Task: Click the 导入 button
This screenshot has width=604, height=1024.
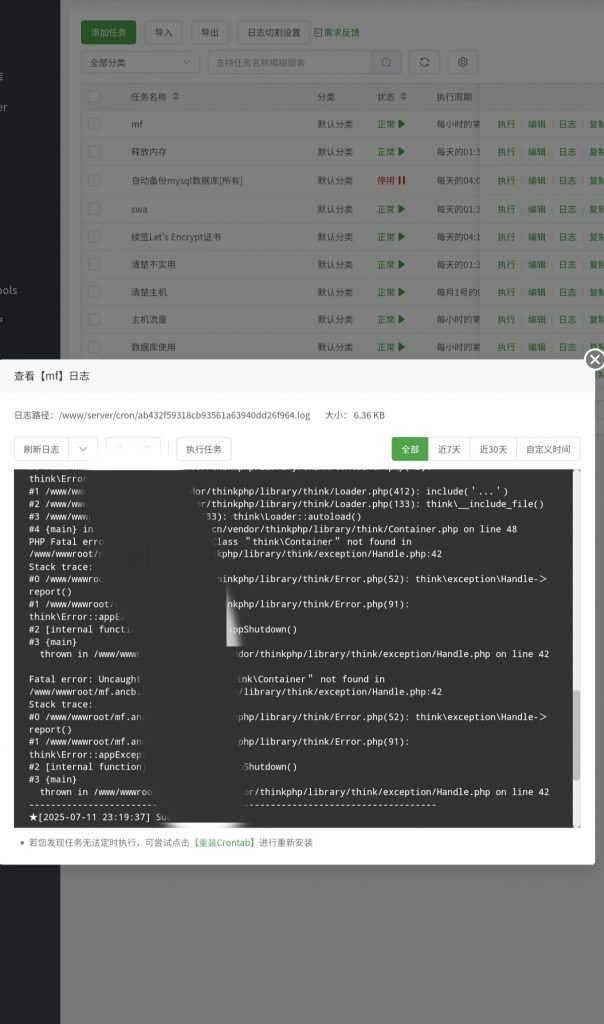Action: pos(164,32)
